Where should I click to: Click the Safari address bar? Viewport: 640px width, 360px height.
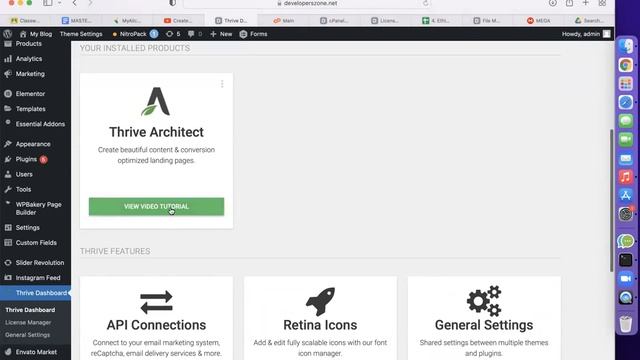307,3
